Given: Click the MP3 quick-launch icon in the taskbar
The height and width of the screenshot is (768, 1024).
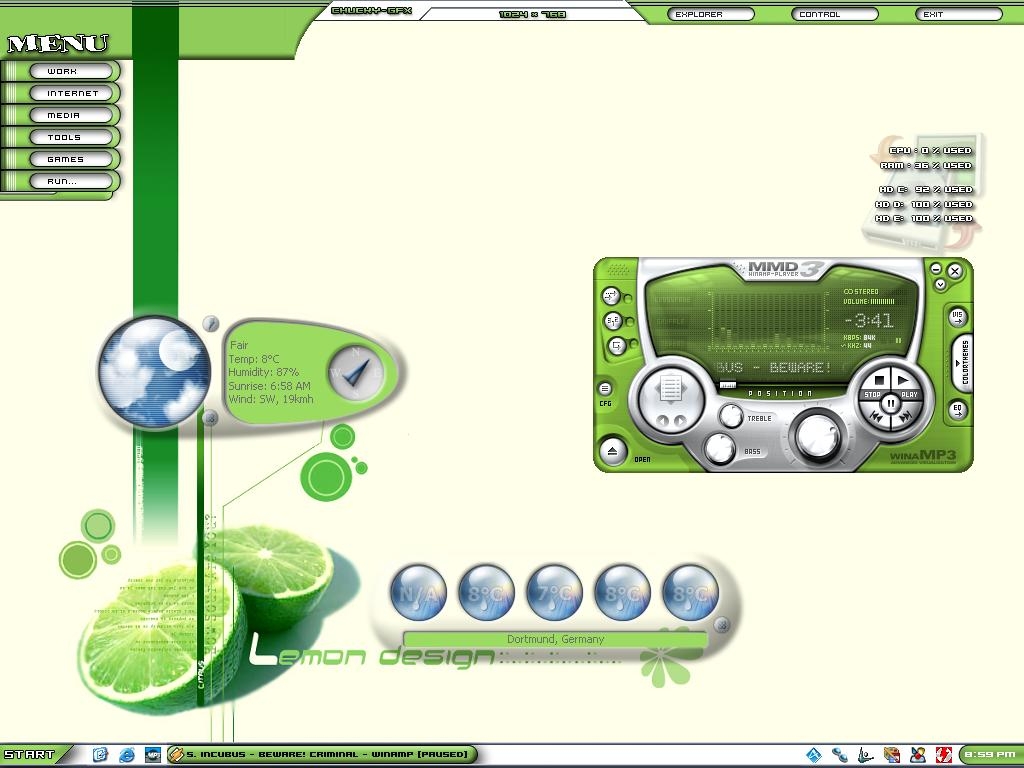Looking at the screenshot, I should (153, 754).
